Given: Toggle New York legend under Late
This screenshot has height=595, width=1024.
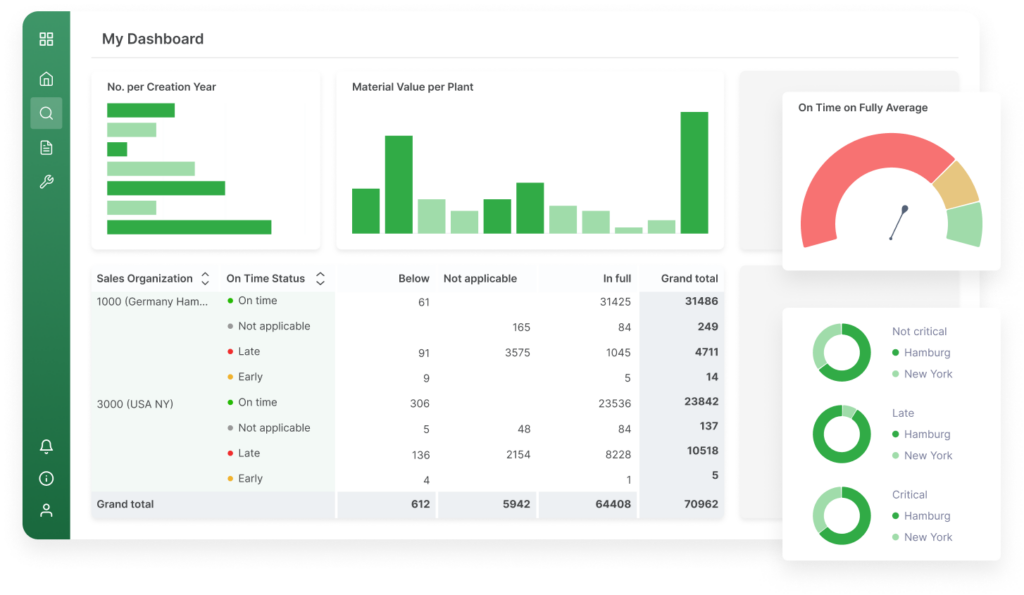Looking at the screenshot, I should (926, 456).
